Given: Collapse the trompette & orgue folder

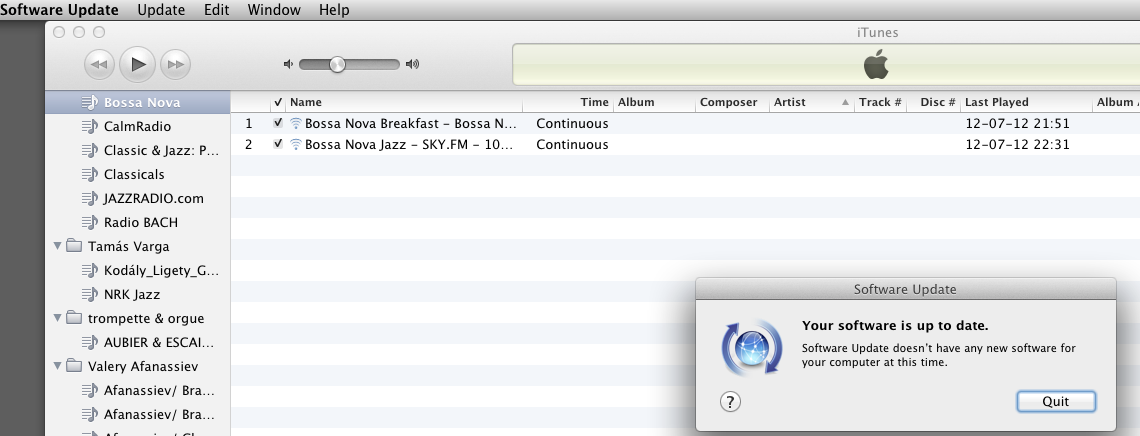Looking at the screenshot, I should coord(57,318).
